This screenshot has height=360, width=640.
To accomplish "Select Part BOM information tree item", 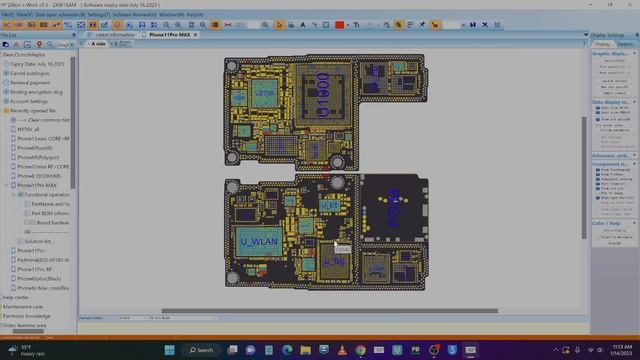I will tap(50, 213).
